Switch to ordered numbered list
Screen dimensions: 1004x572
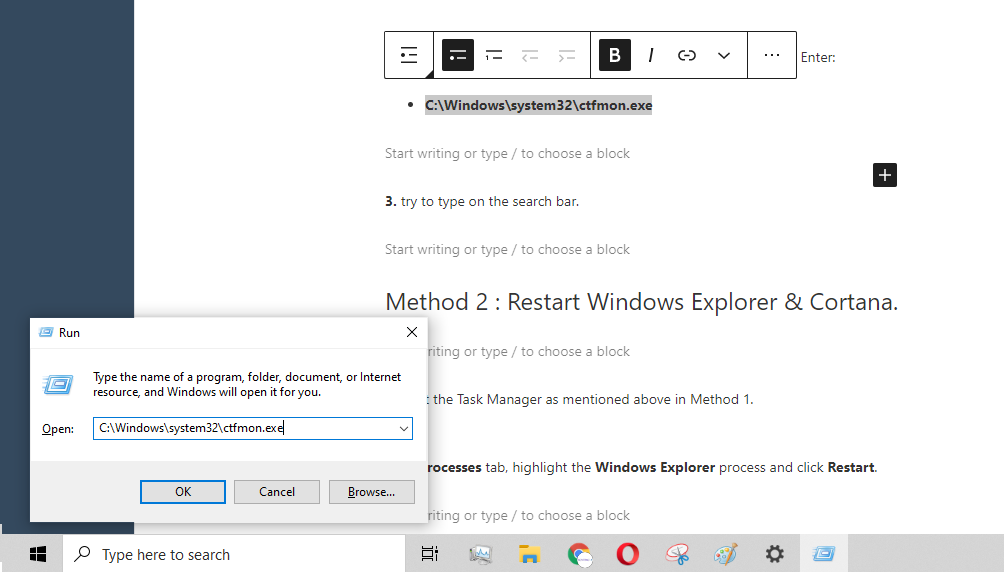(494, 55)
